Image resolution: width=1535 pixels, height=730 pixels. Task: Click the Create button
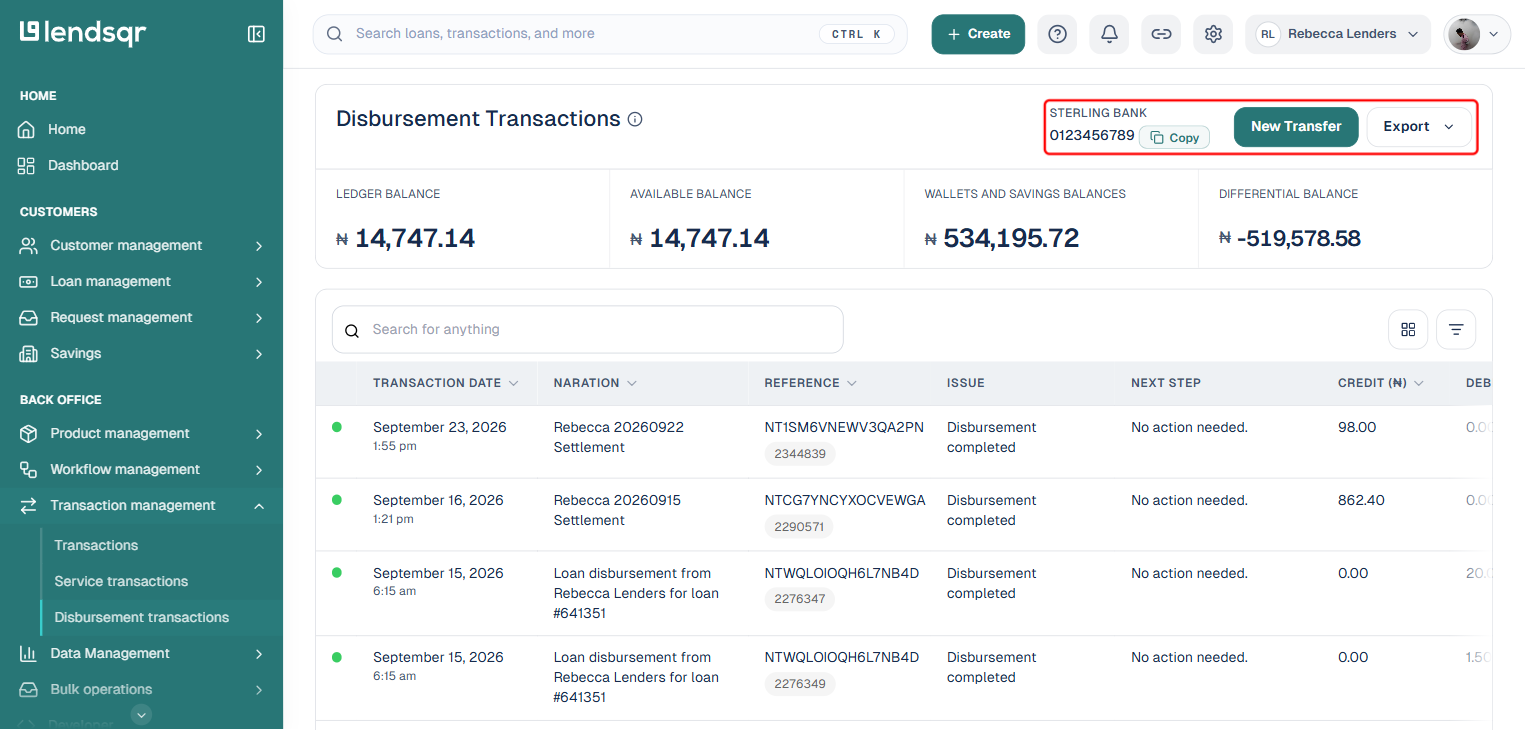click(978, 34)
